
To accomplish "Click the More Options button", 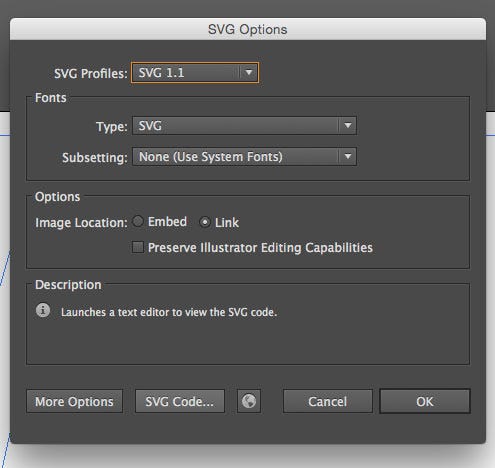I will pyautogui.click(x=75, y=401).
